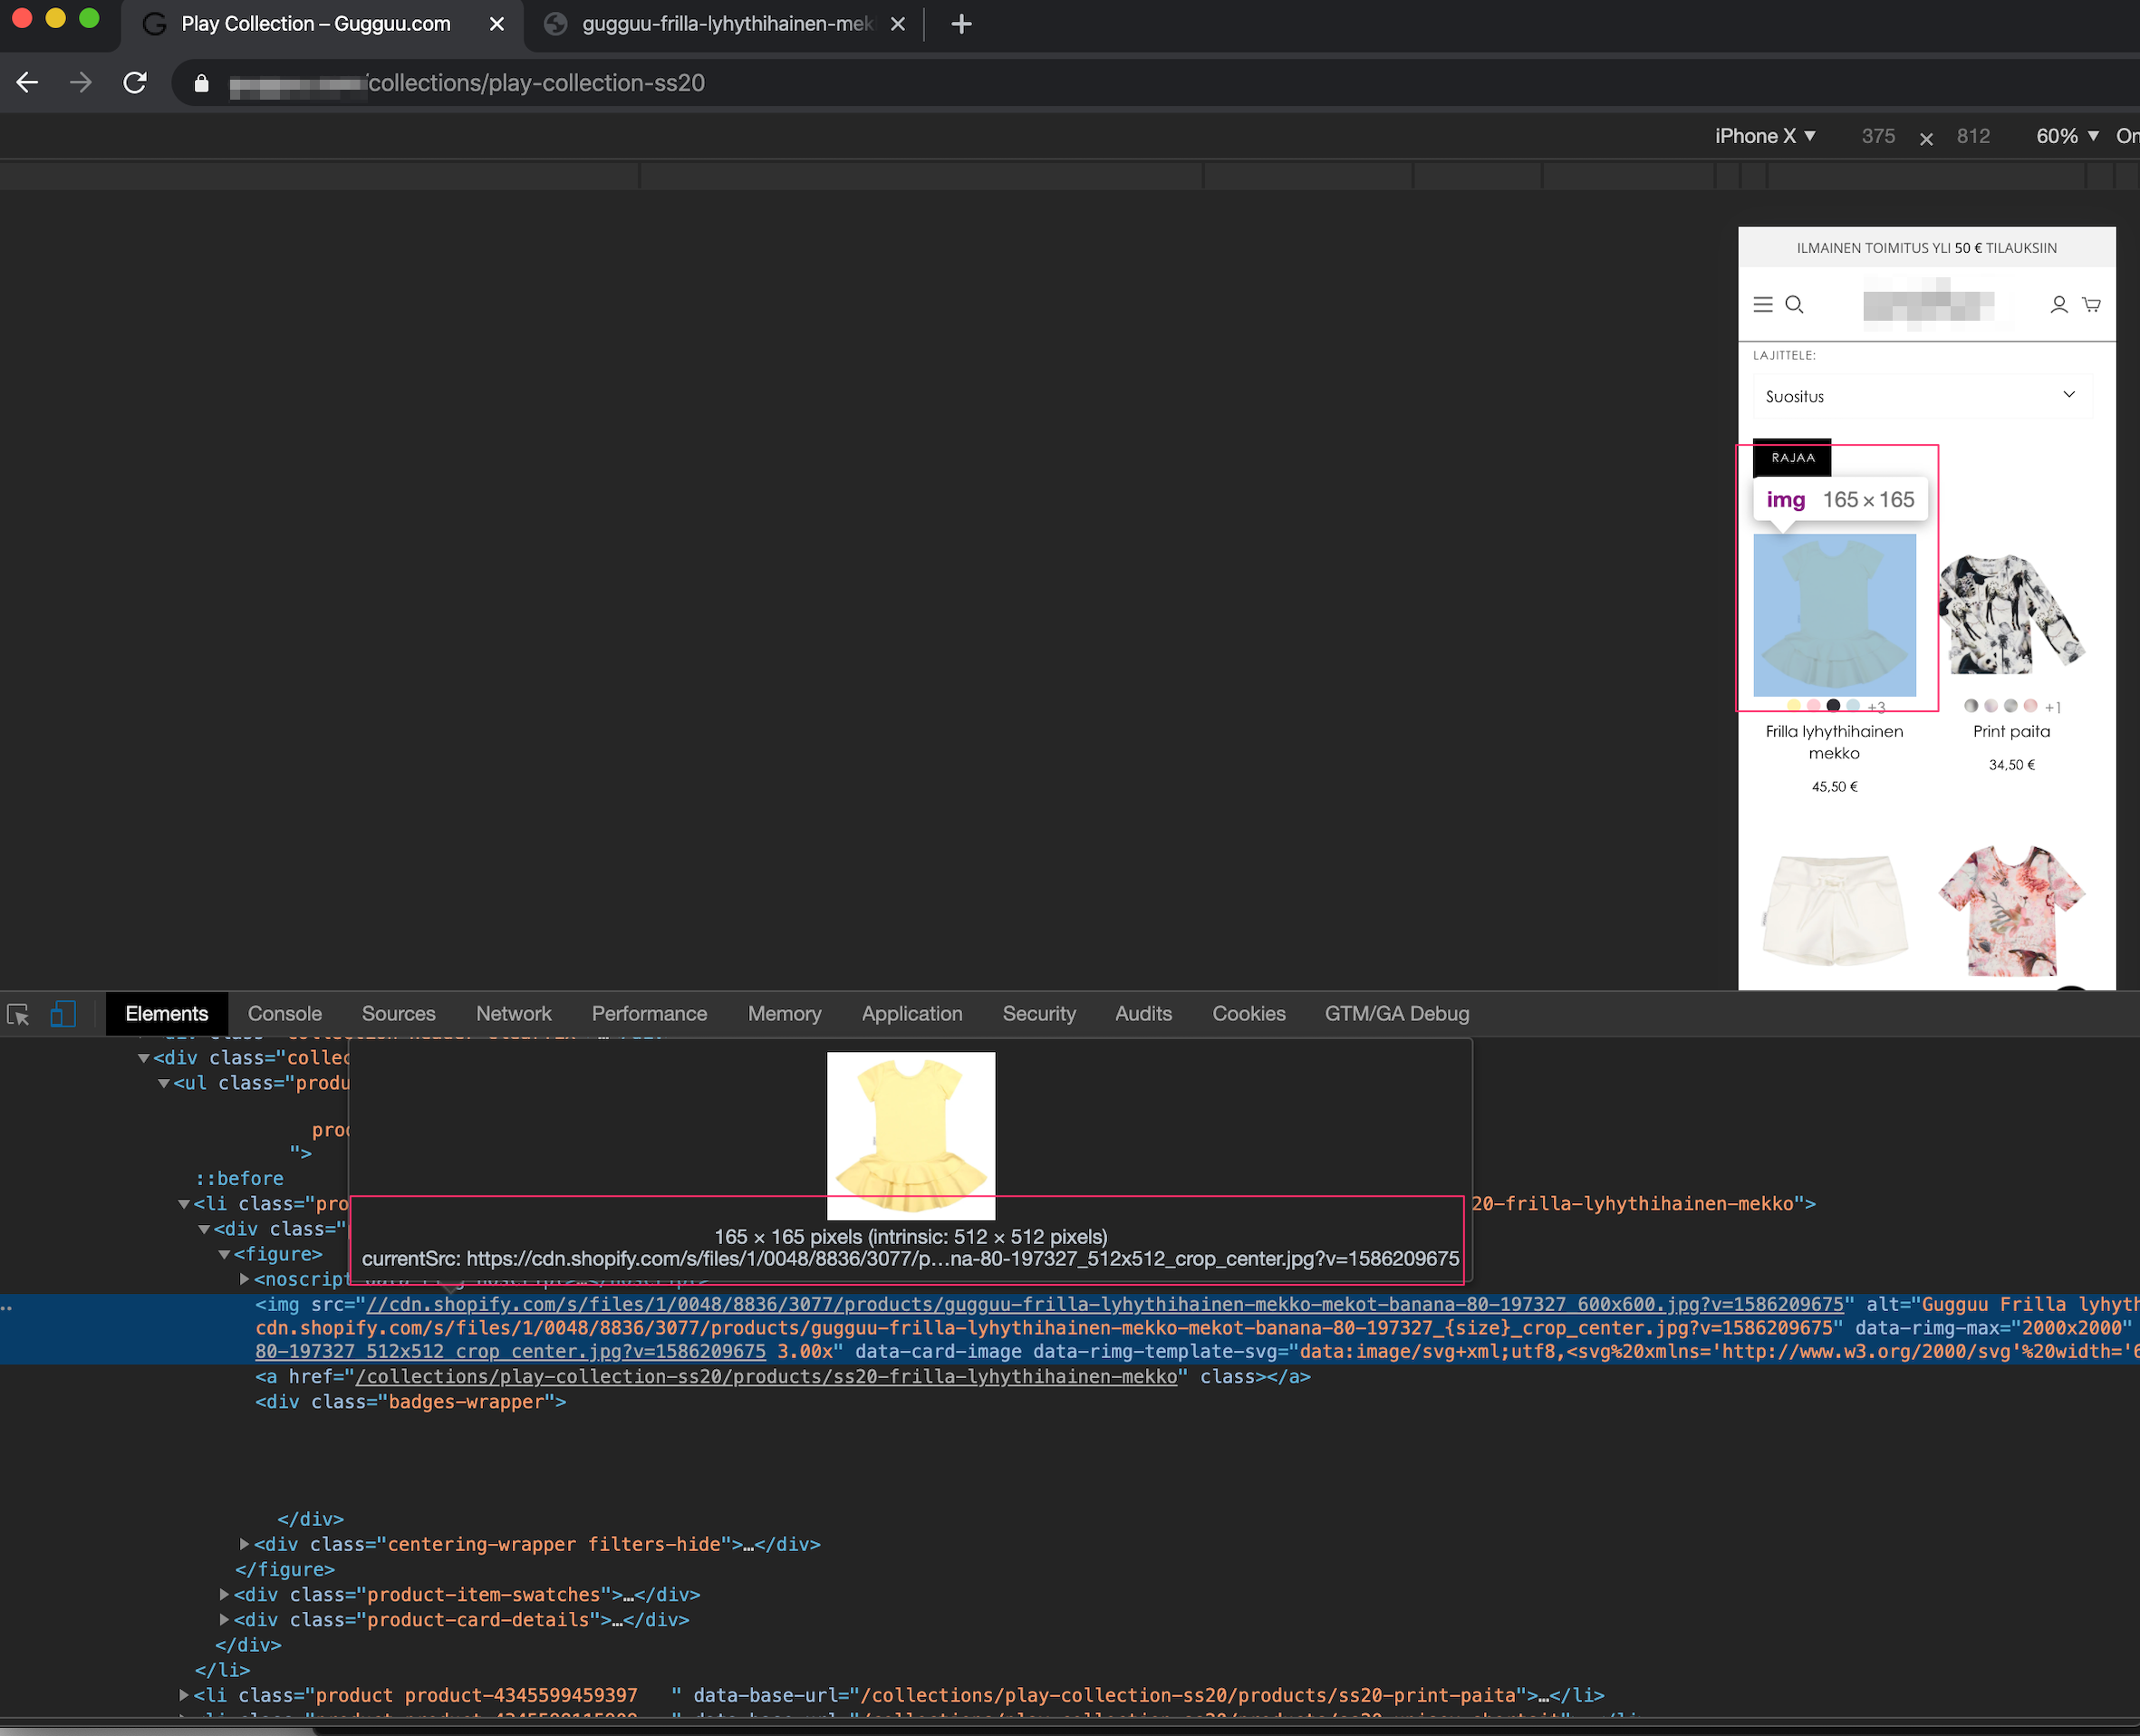Click the device width 375 input field

coord(1878,136)
